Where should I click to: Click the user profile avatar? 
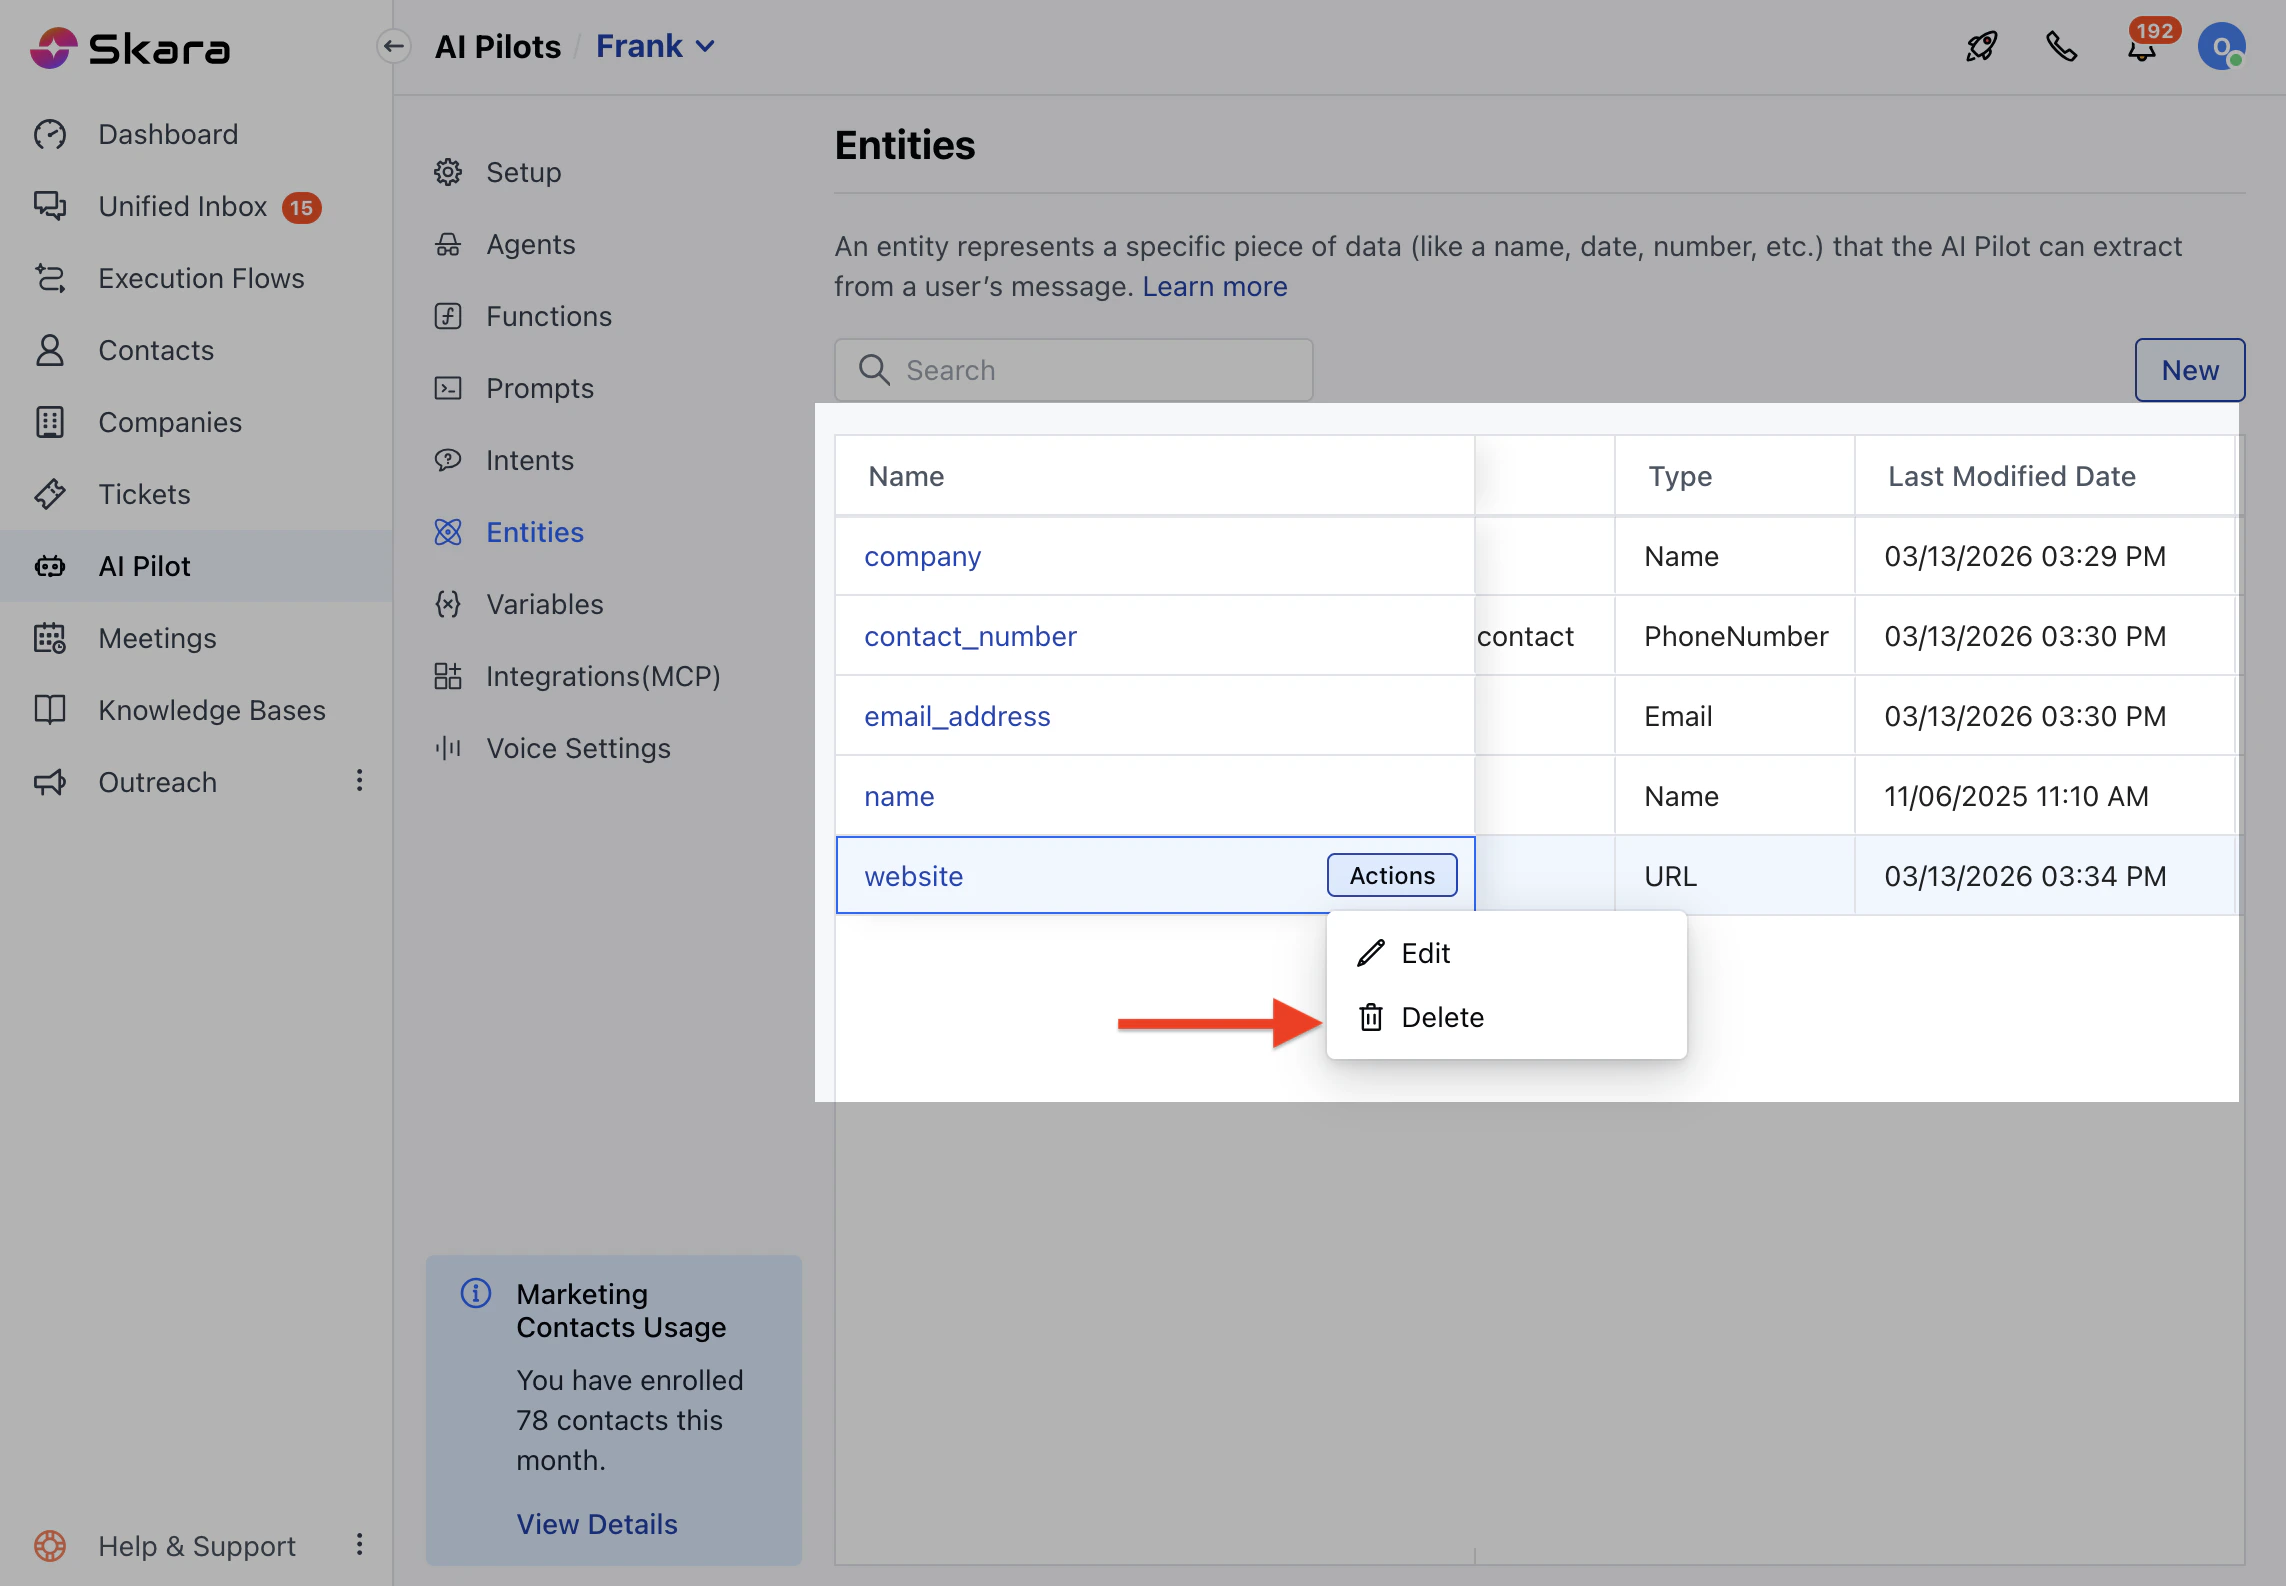[2221, 47]
